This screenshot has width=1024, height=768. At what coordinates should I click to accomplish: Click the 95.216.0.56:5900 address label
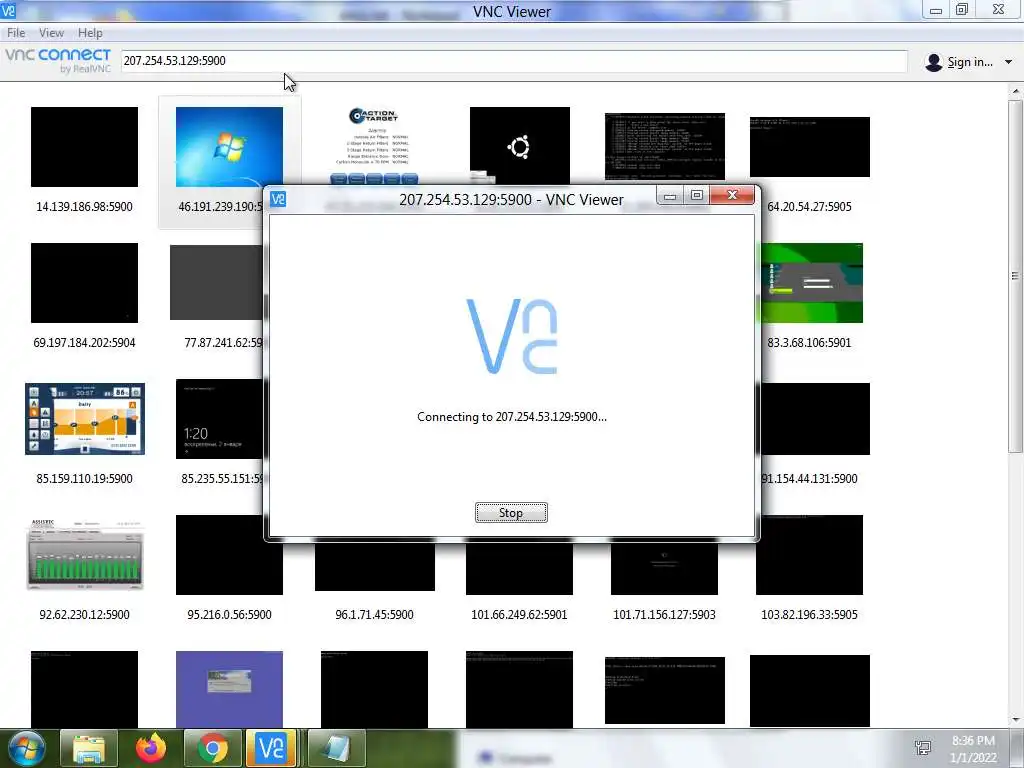coord(229,615)
